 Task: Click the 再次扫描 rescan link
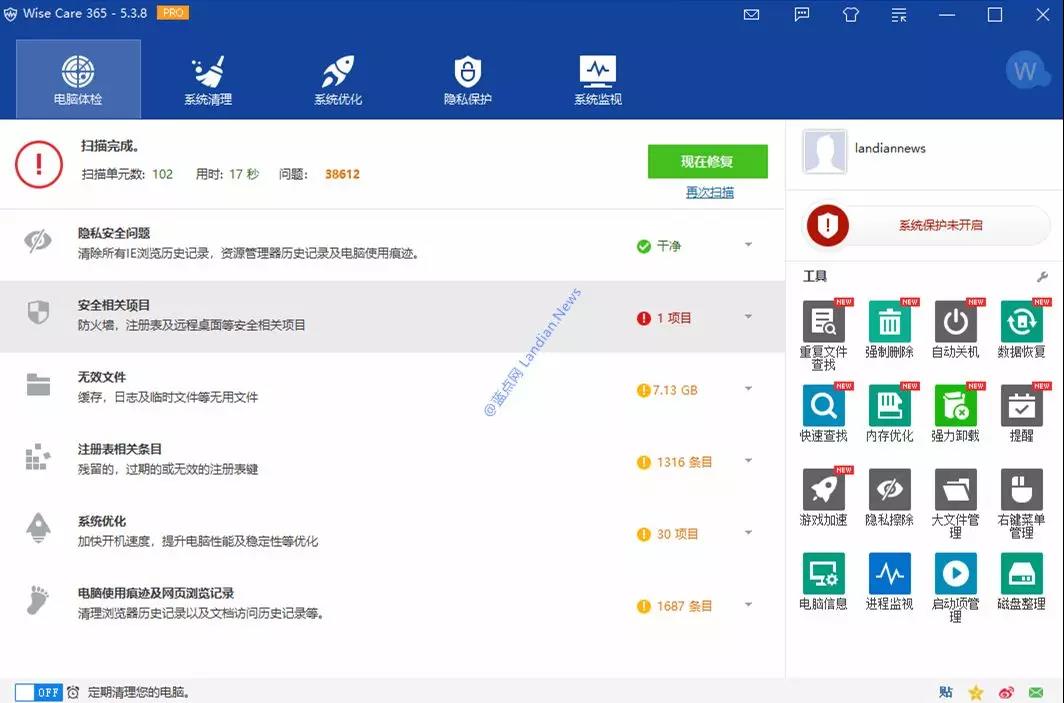[709, 192]
